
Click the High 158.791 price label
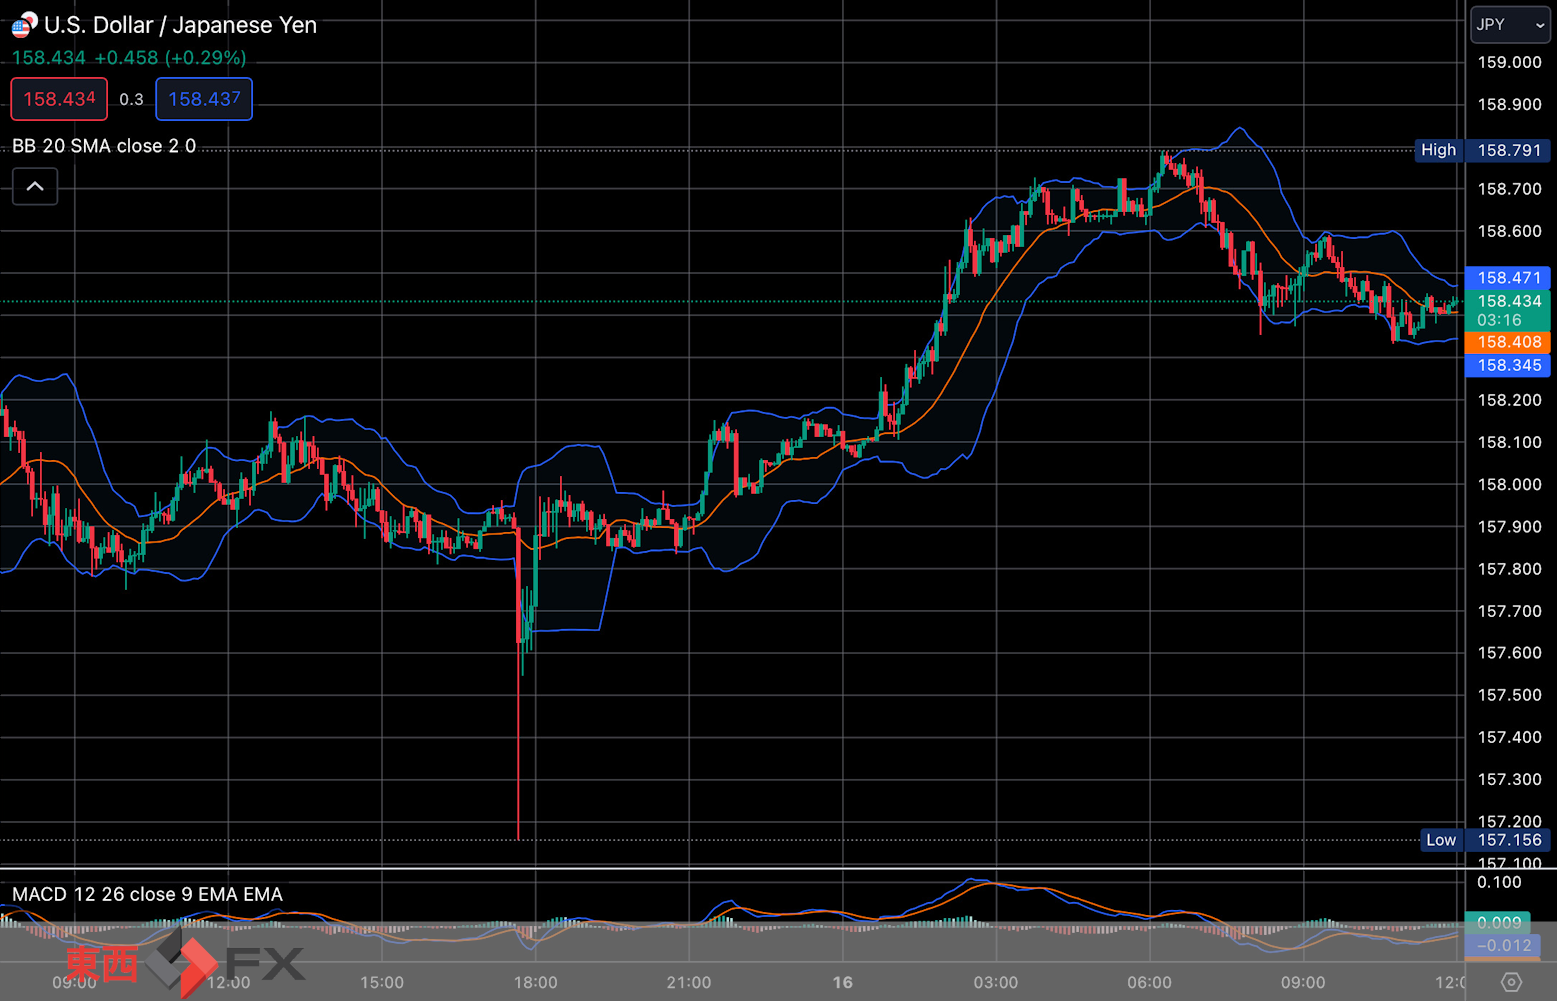[1483, 150]
